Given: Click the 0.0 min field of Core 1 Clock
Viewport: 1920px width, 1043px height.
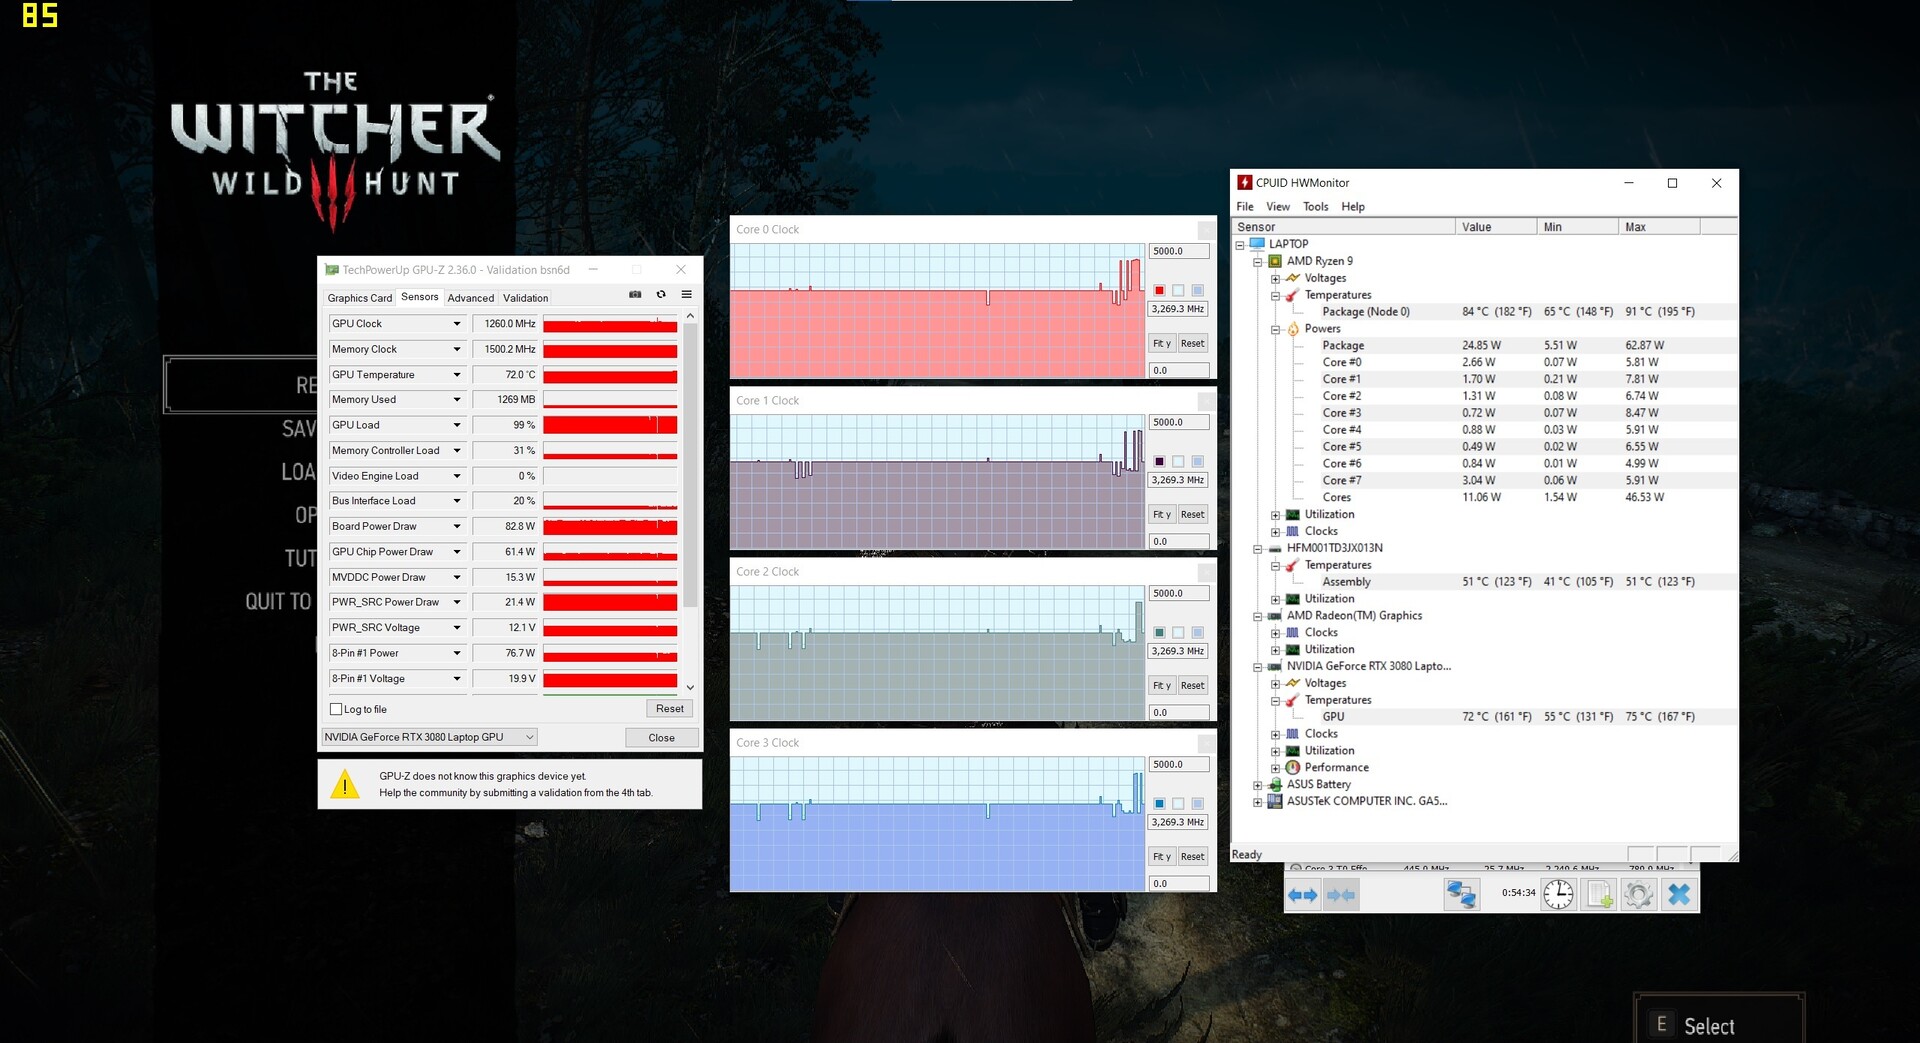Looking at the screenshot, I should pyautogui.click(x=1179, y=542).
